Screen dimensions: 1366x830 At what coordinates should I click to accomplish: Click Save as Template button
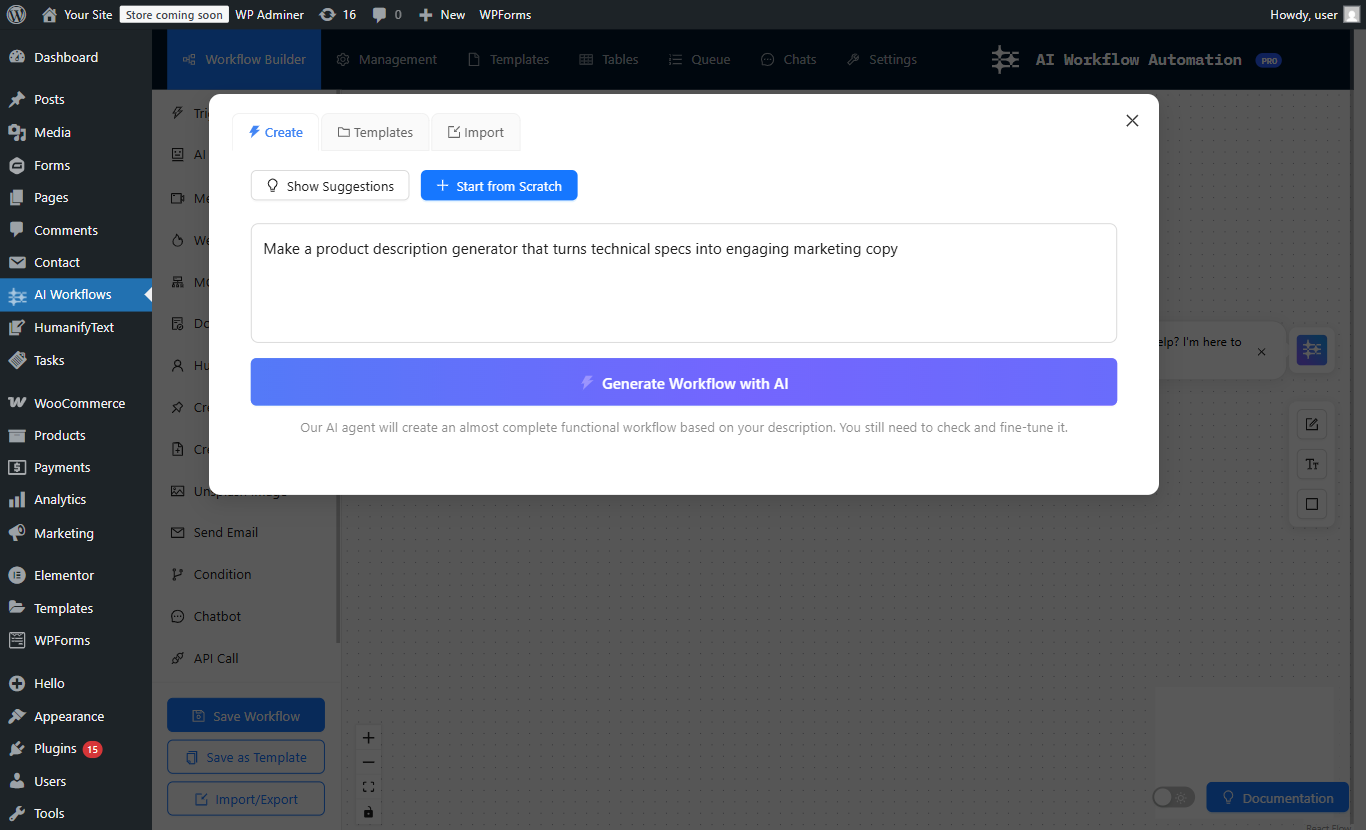[x=246, y=757]
